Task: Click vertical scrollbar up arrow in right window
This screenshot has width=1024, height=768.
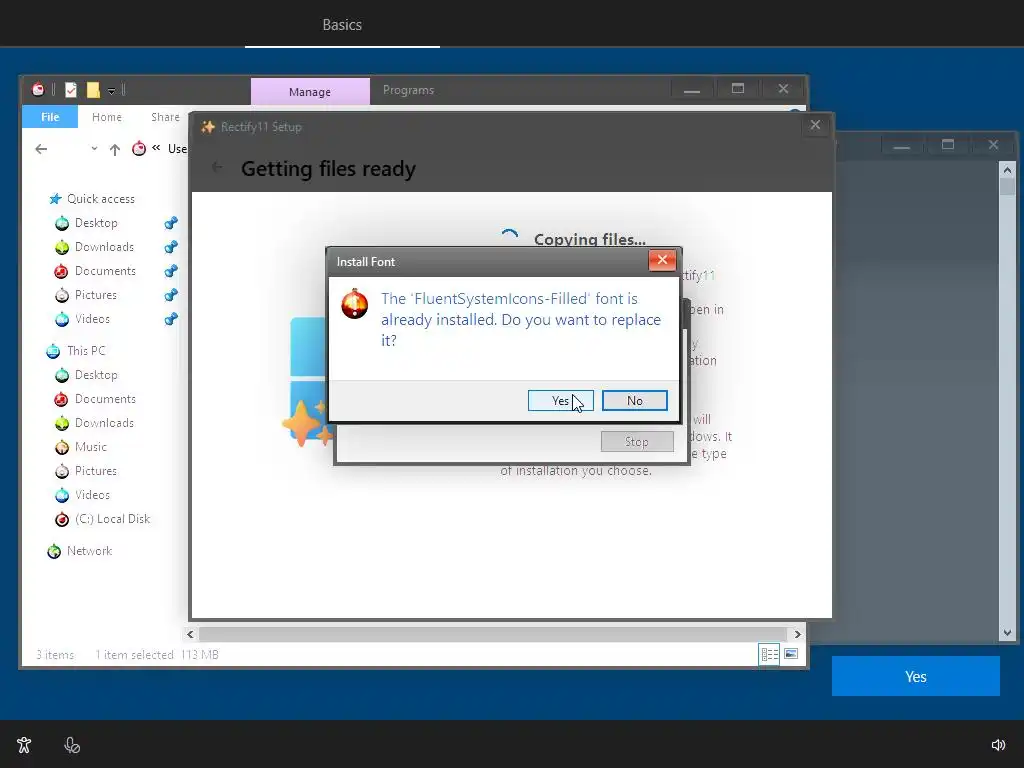Action: tap(1007, 170)
